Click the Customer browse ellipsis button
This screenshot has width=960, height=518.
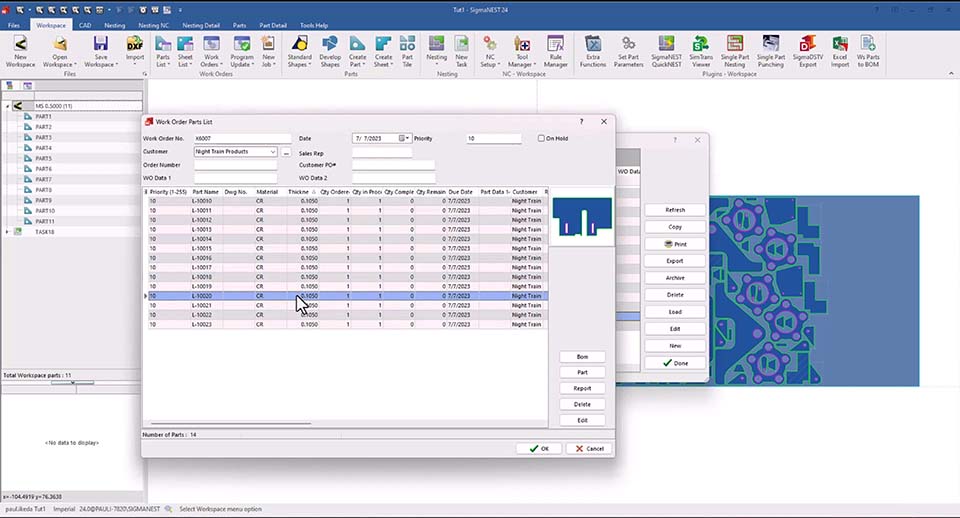click(x=286, y=152)
